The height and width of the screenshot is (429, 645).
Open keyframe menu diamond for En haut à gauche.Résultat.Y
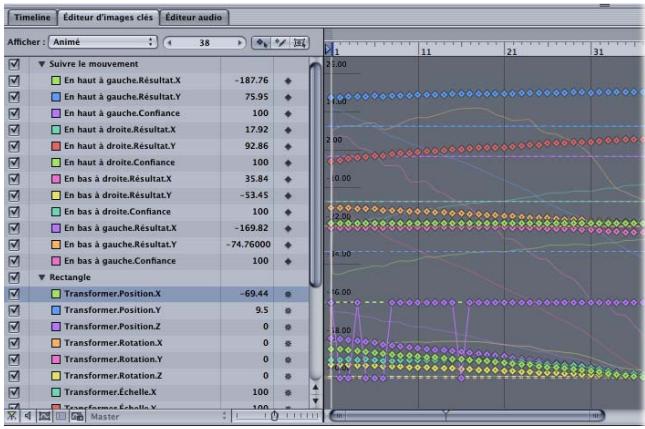[288, 97]
